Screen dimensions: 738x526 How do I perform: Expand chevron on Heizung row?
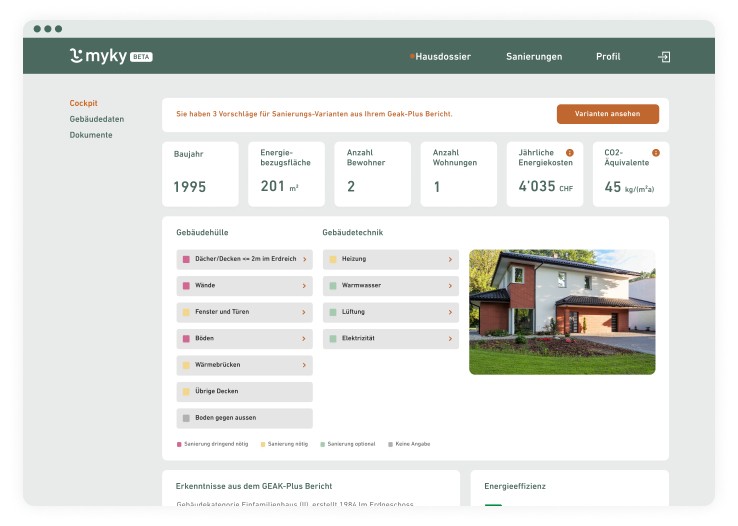point(450,259)
